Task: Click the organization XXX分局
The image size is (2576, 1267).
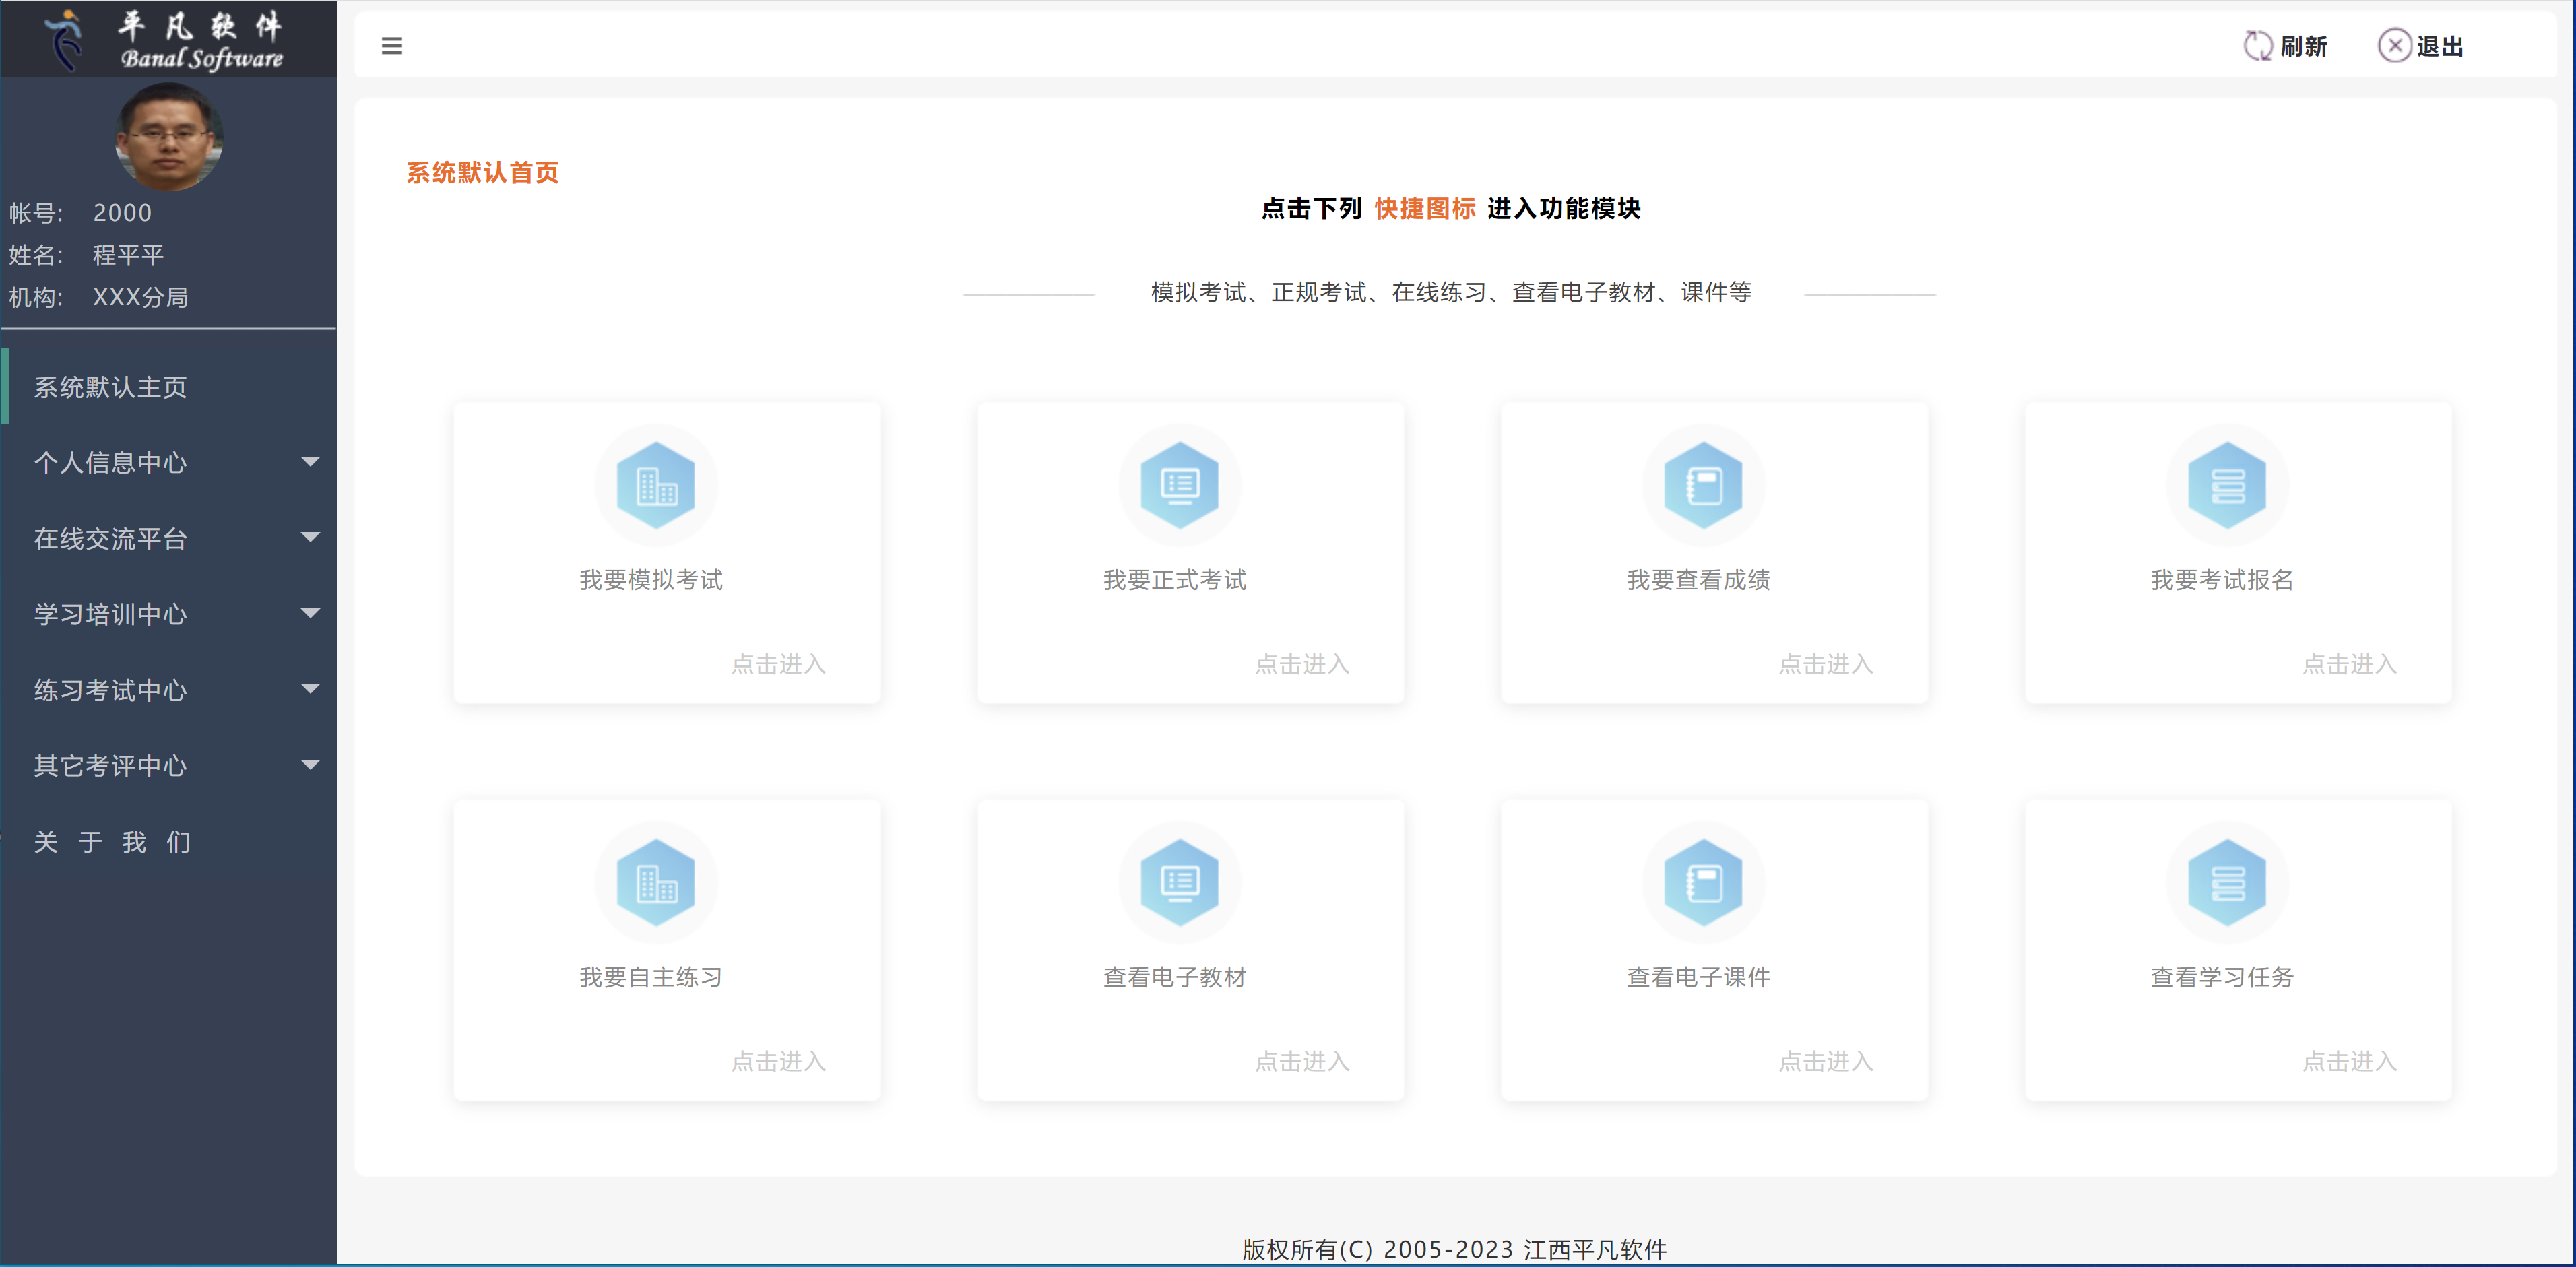Action: click(x=140, y=297)
